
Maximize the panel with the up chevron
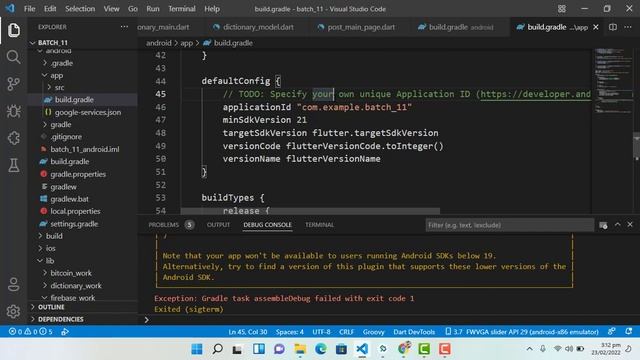pyautogui.click(x=618, y=224)
